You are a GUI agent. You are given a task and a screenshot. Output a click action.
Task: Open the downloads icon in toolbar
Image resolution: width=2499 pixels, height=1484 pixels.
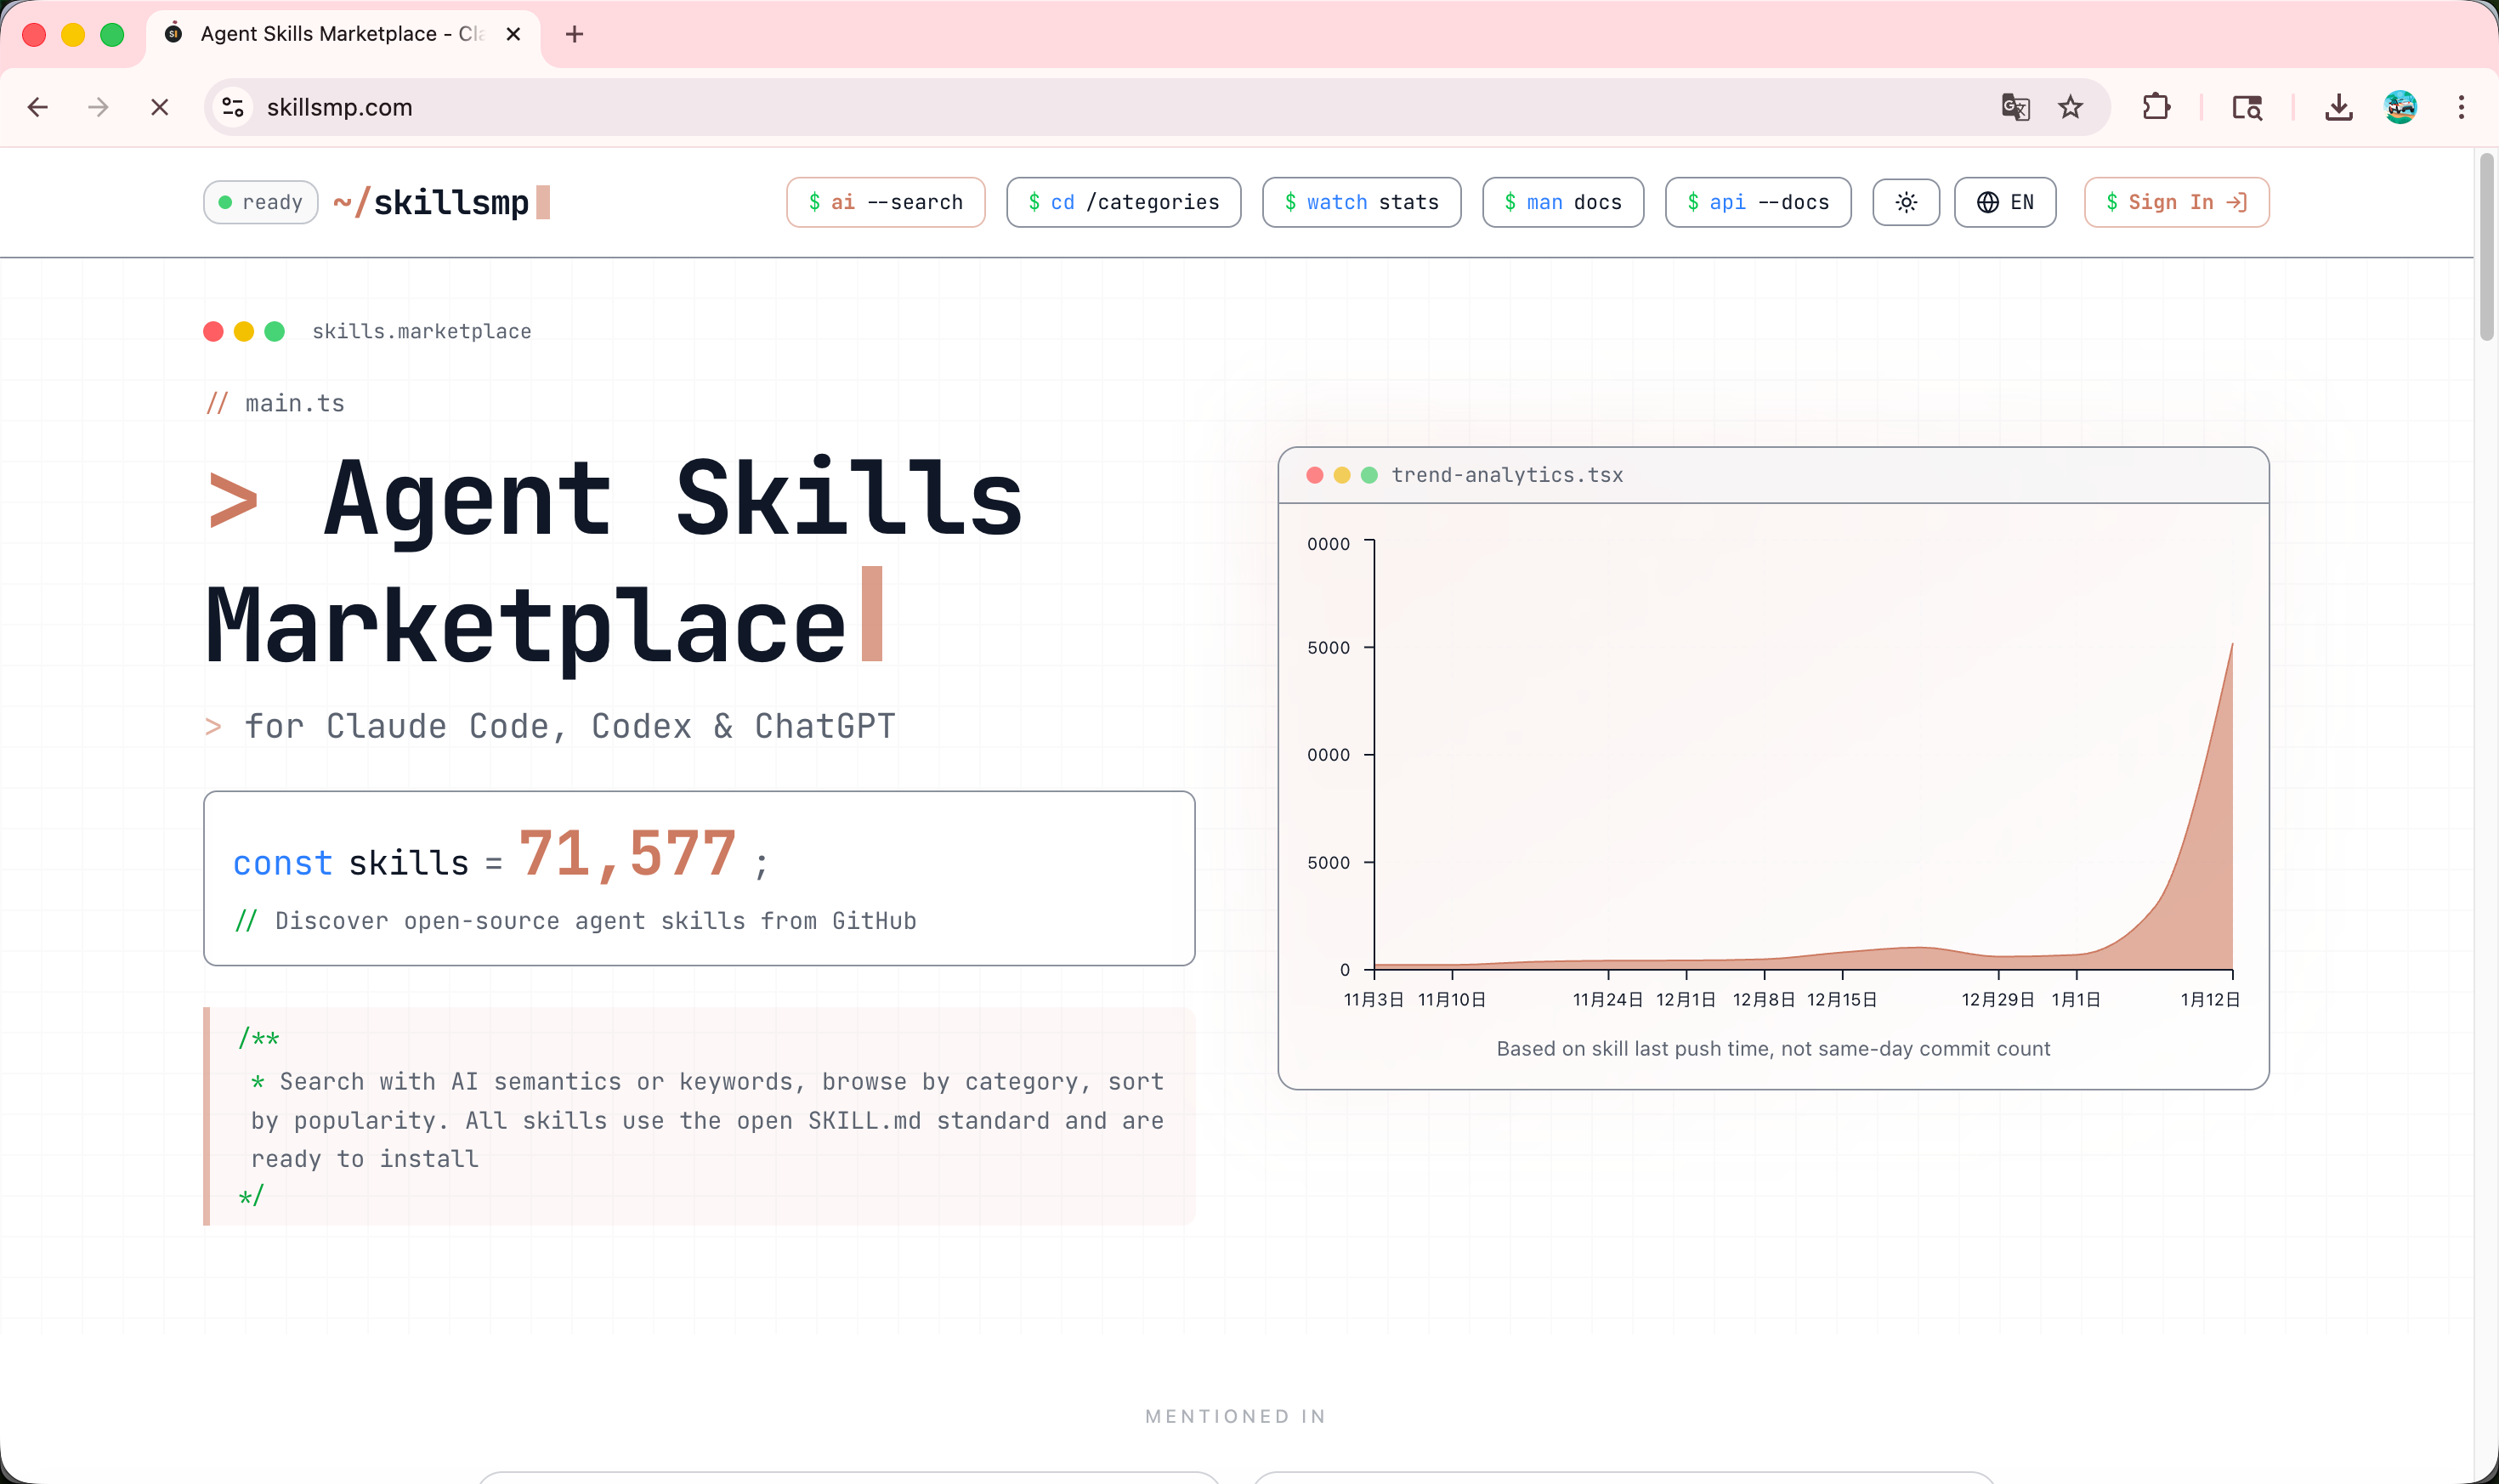[x=2338, y=107]
